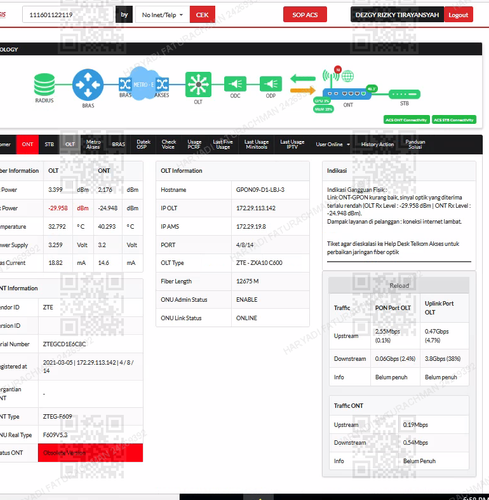Image resolution: width=489 pixels, height=500 pixels.
Task: Click Uplink Port downstream 3.8Gbps (38%) value
Action: coord(443,359)
